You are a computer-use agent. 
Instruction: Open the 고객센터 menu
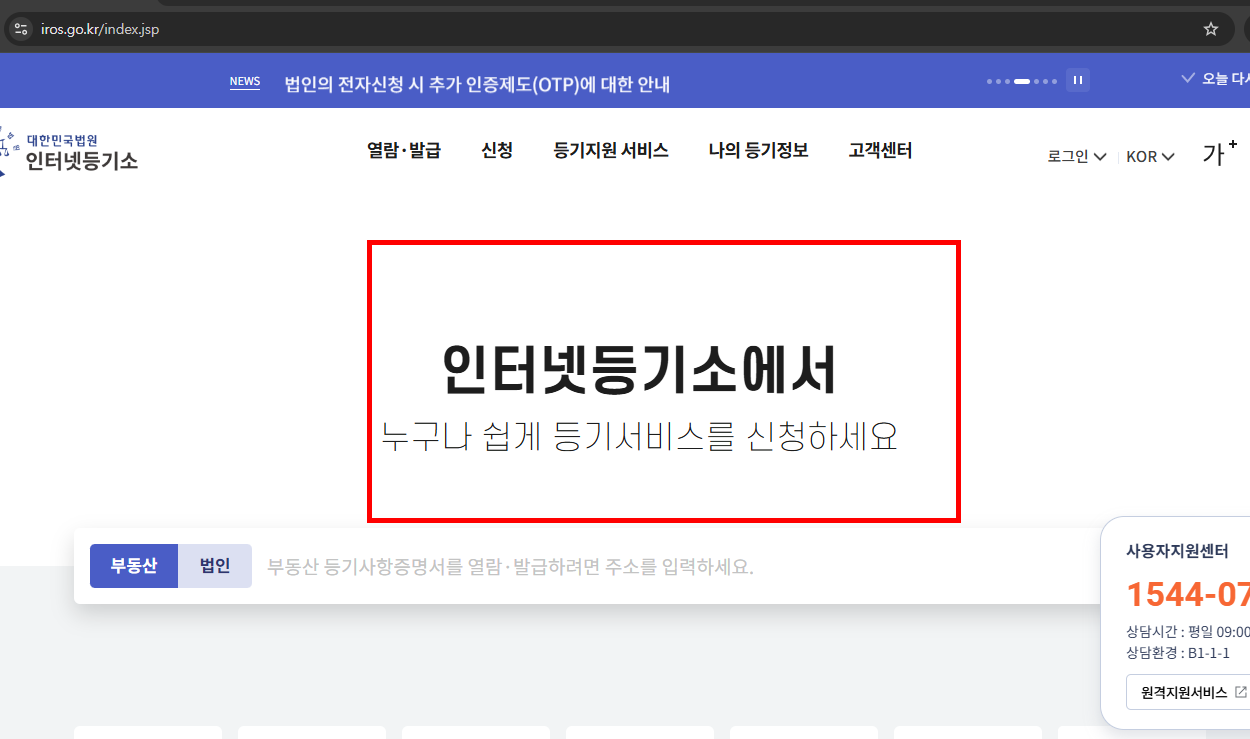[x=879, y=151]
